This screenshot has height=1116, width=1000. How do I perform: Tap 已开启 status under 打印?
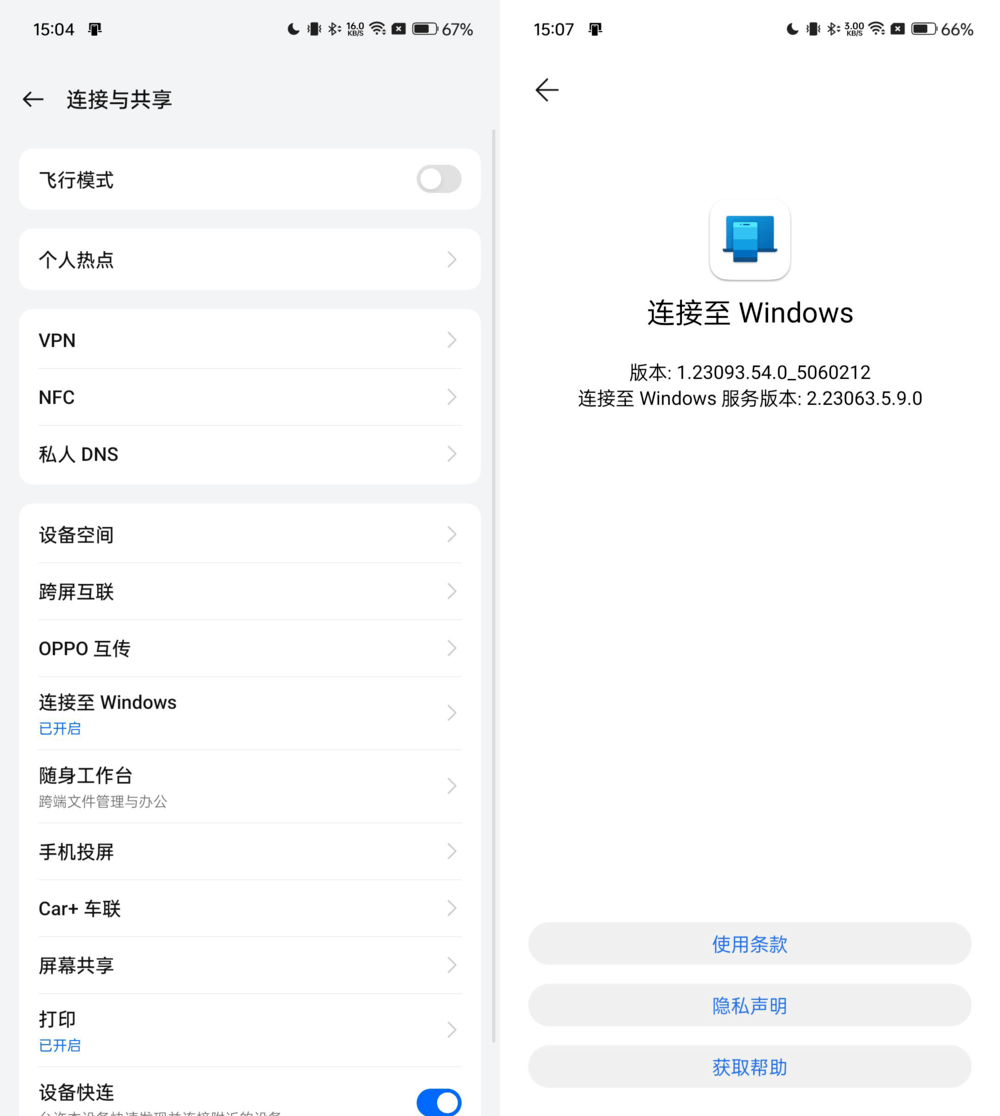(60, 1046)
